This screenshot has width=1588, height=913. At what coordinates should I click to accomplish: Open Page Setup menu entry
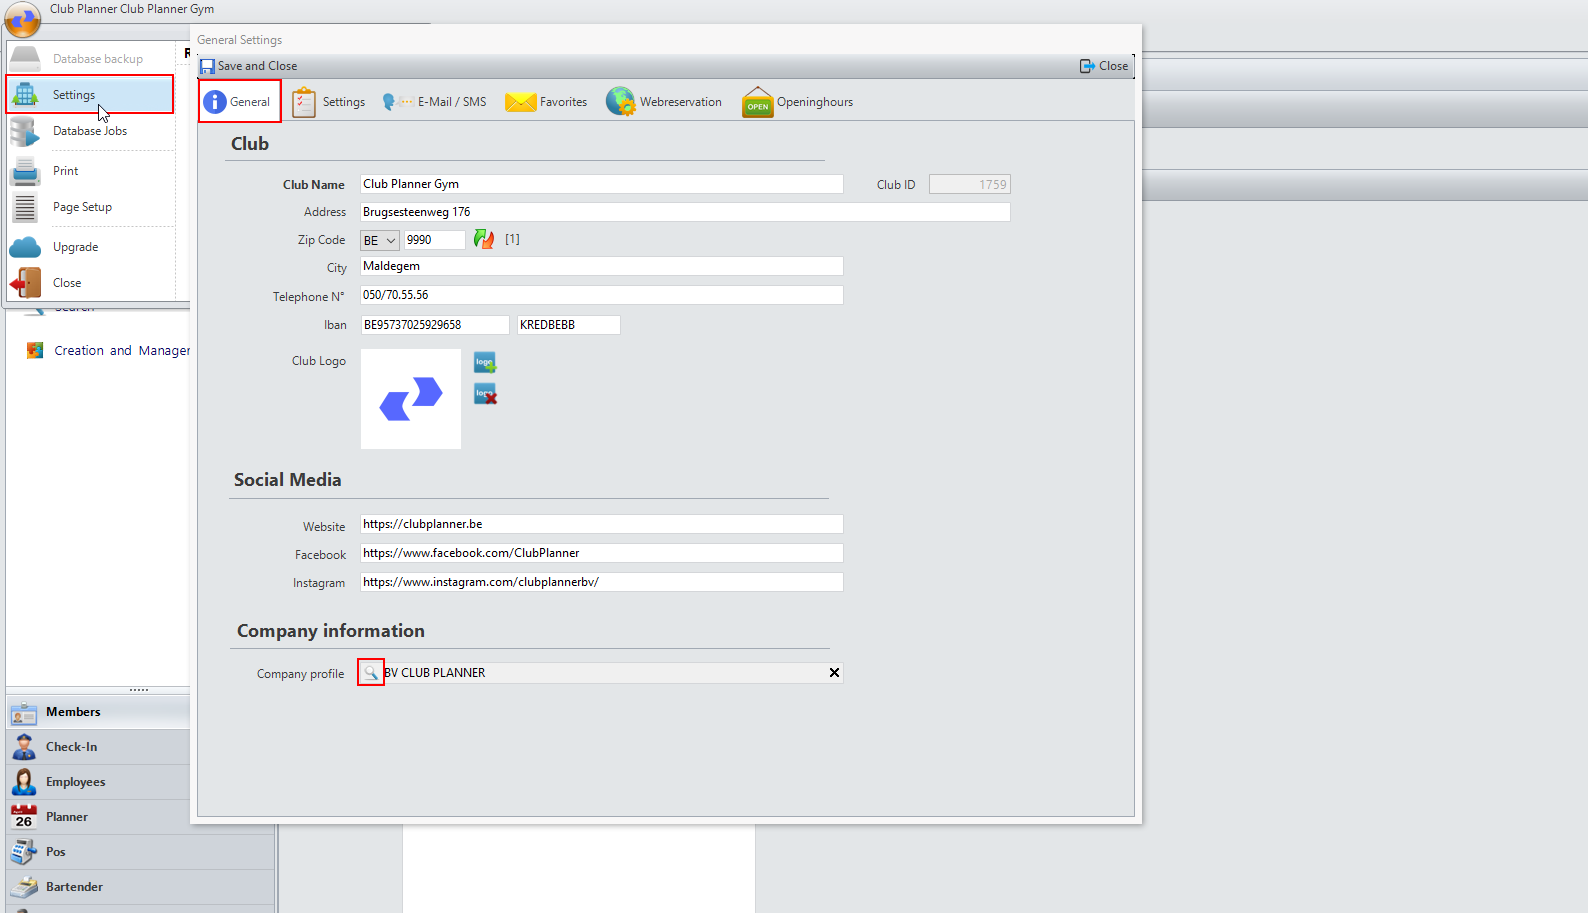coord(82,207)
